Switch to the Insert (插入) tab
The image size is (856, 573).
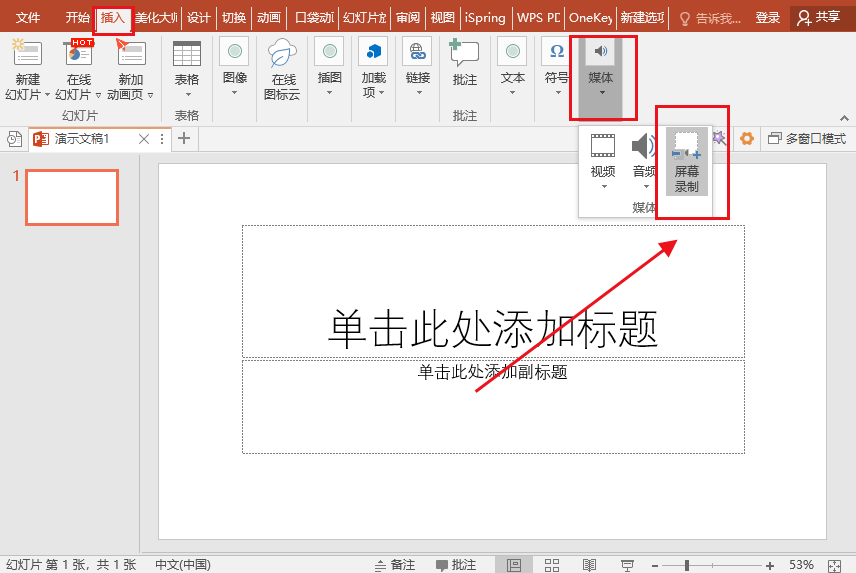point(112,18)
